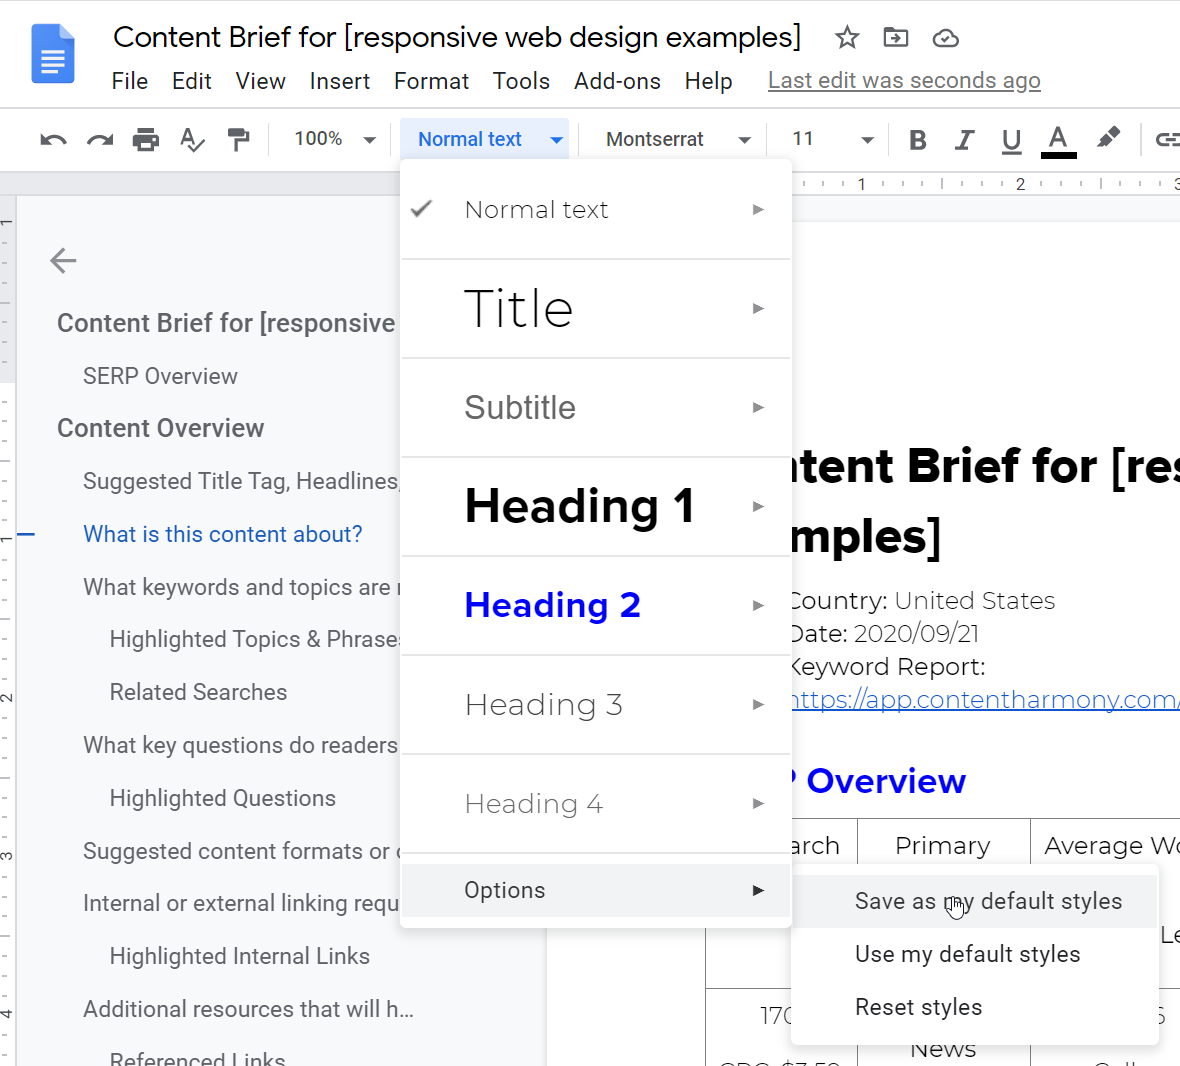Open the text color picker
This screenshot has height=1066, width=1180.
1058,141
